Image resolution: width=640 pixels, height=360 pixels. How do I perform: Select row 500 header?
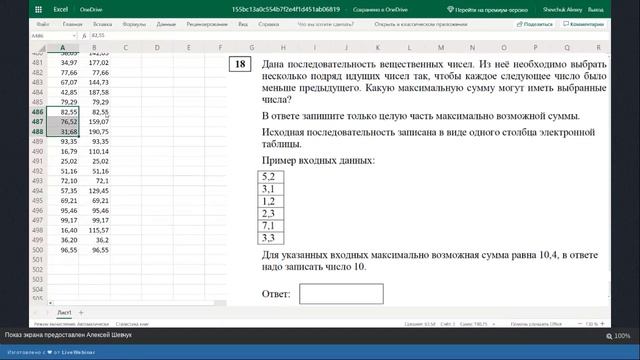pyautogui.click(x=38, y=250)
